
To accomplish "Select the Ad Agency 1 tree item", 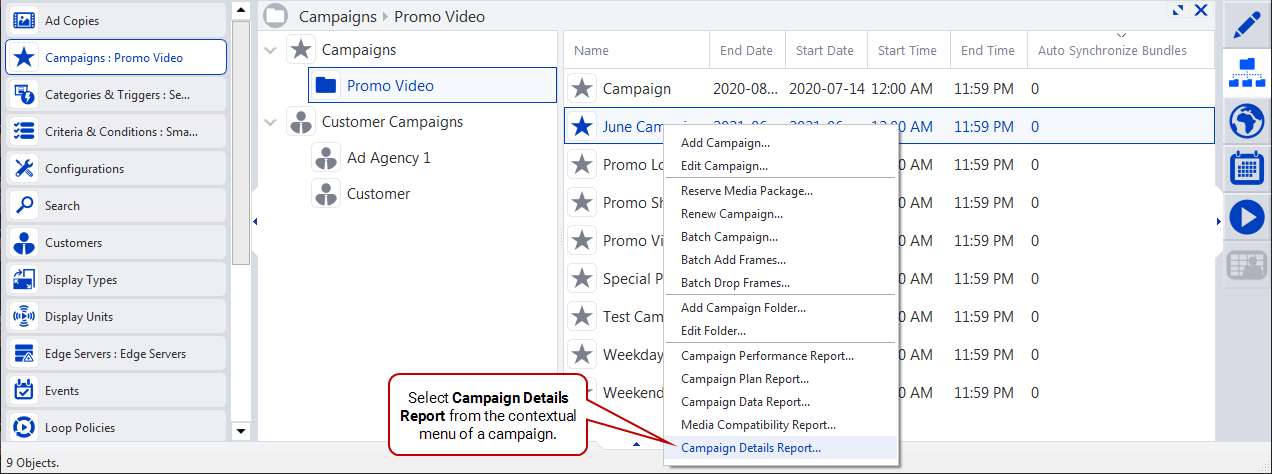I will pyautogui.click(x=388, y=158).
